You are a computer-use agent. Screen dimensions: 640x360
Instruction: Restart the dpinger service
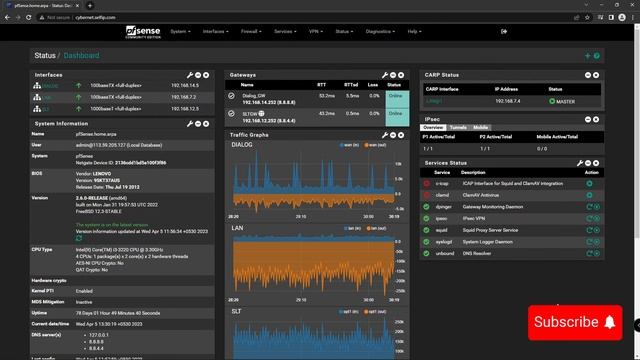[x=589, y=207]
